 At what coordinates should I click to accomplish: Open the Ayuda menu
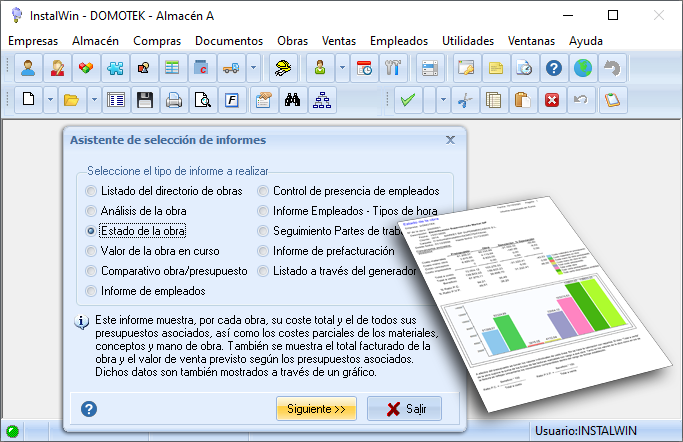586,41
